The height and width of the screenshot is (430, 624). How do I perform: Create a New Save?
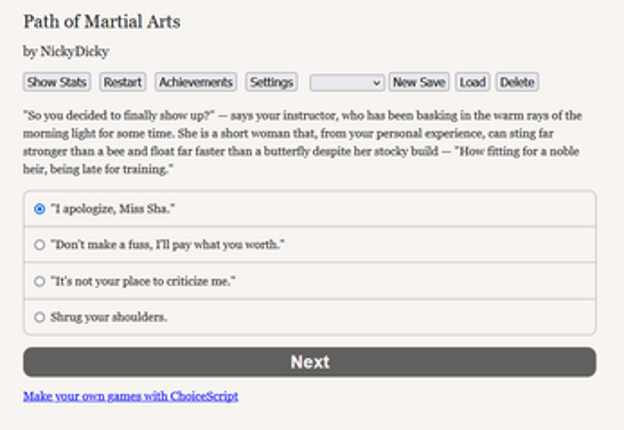(x=419, y=82)
